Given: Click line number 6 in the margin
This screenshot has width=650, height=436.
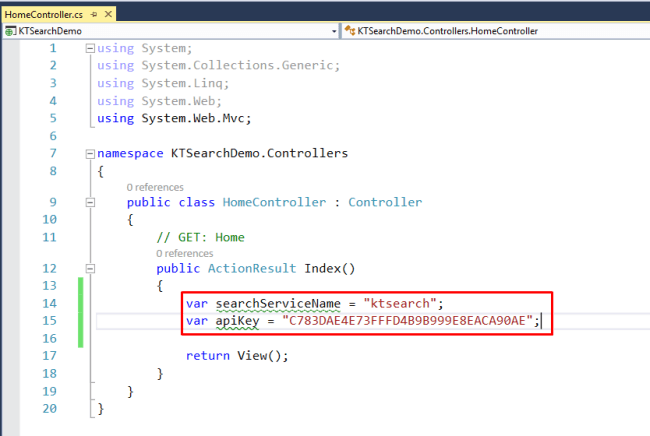Looking at the screenshot, I should 53,136.
